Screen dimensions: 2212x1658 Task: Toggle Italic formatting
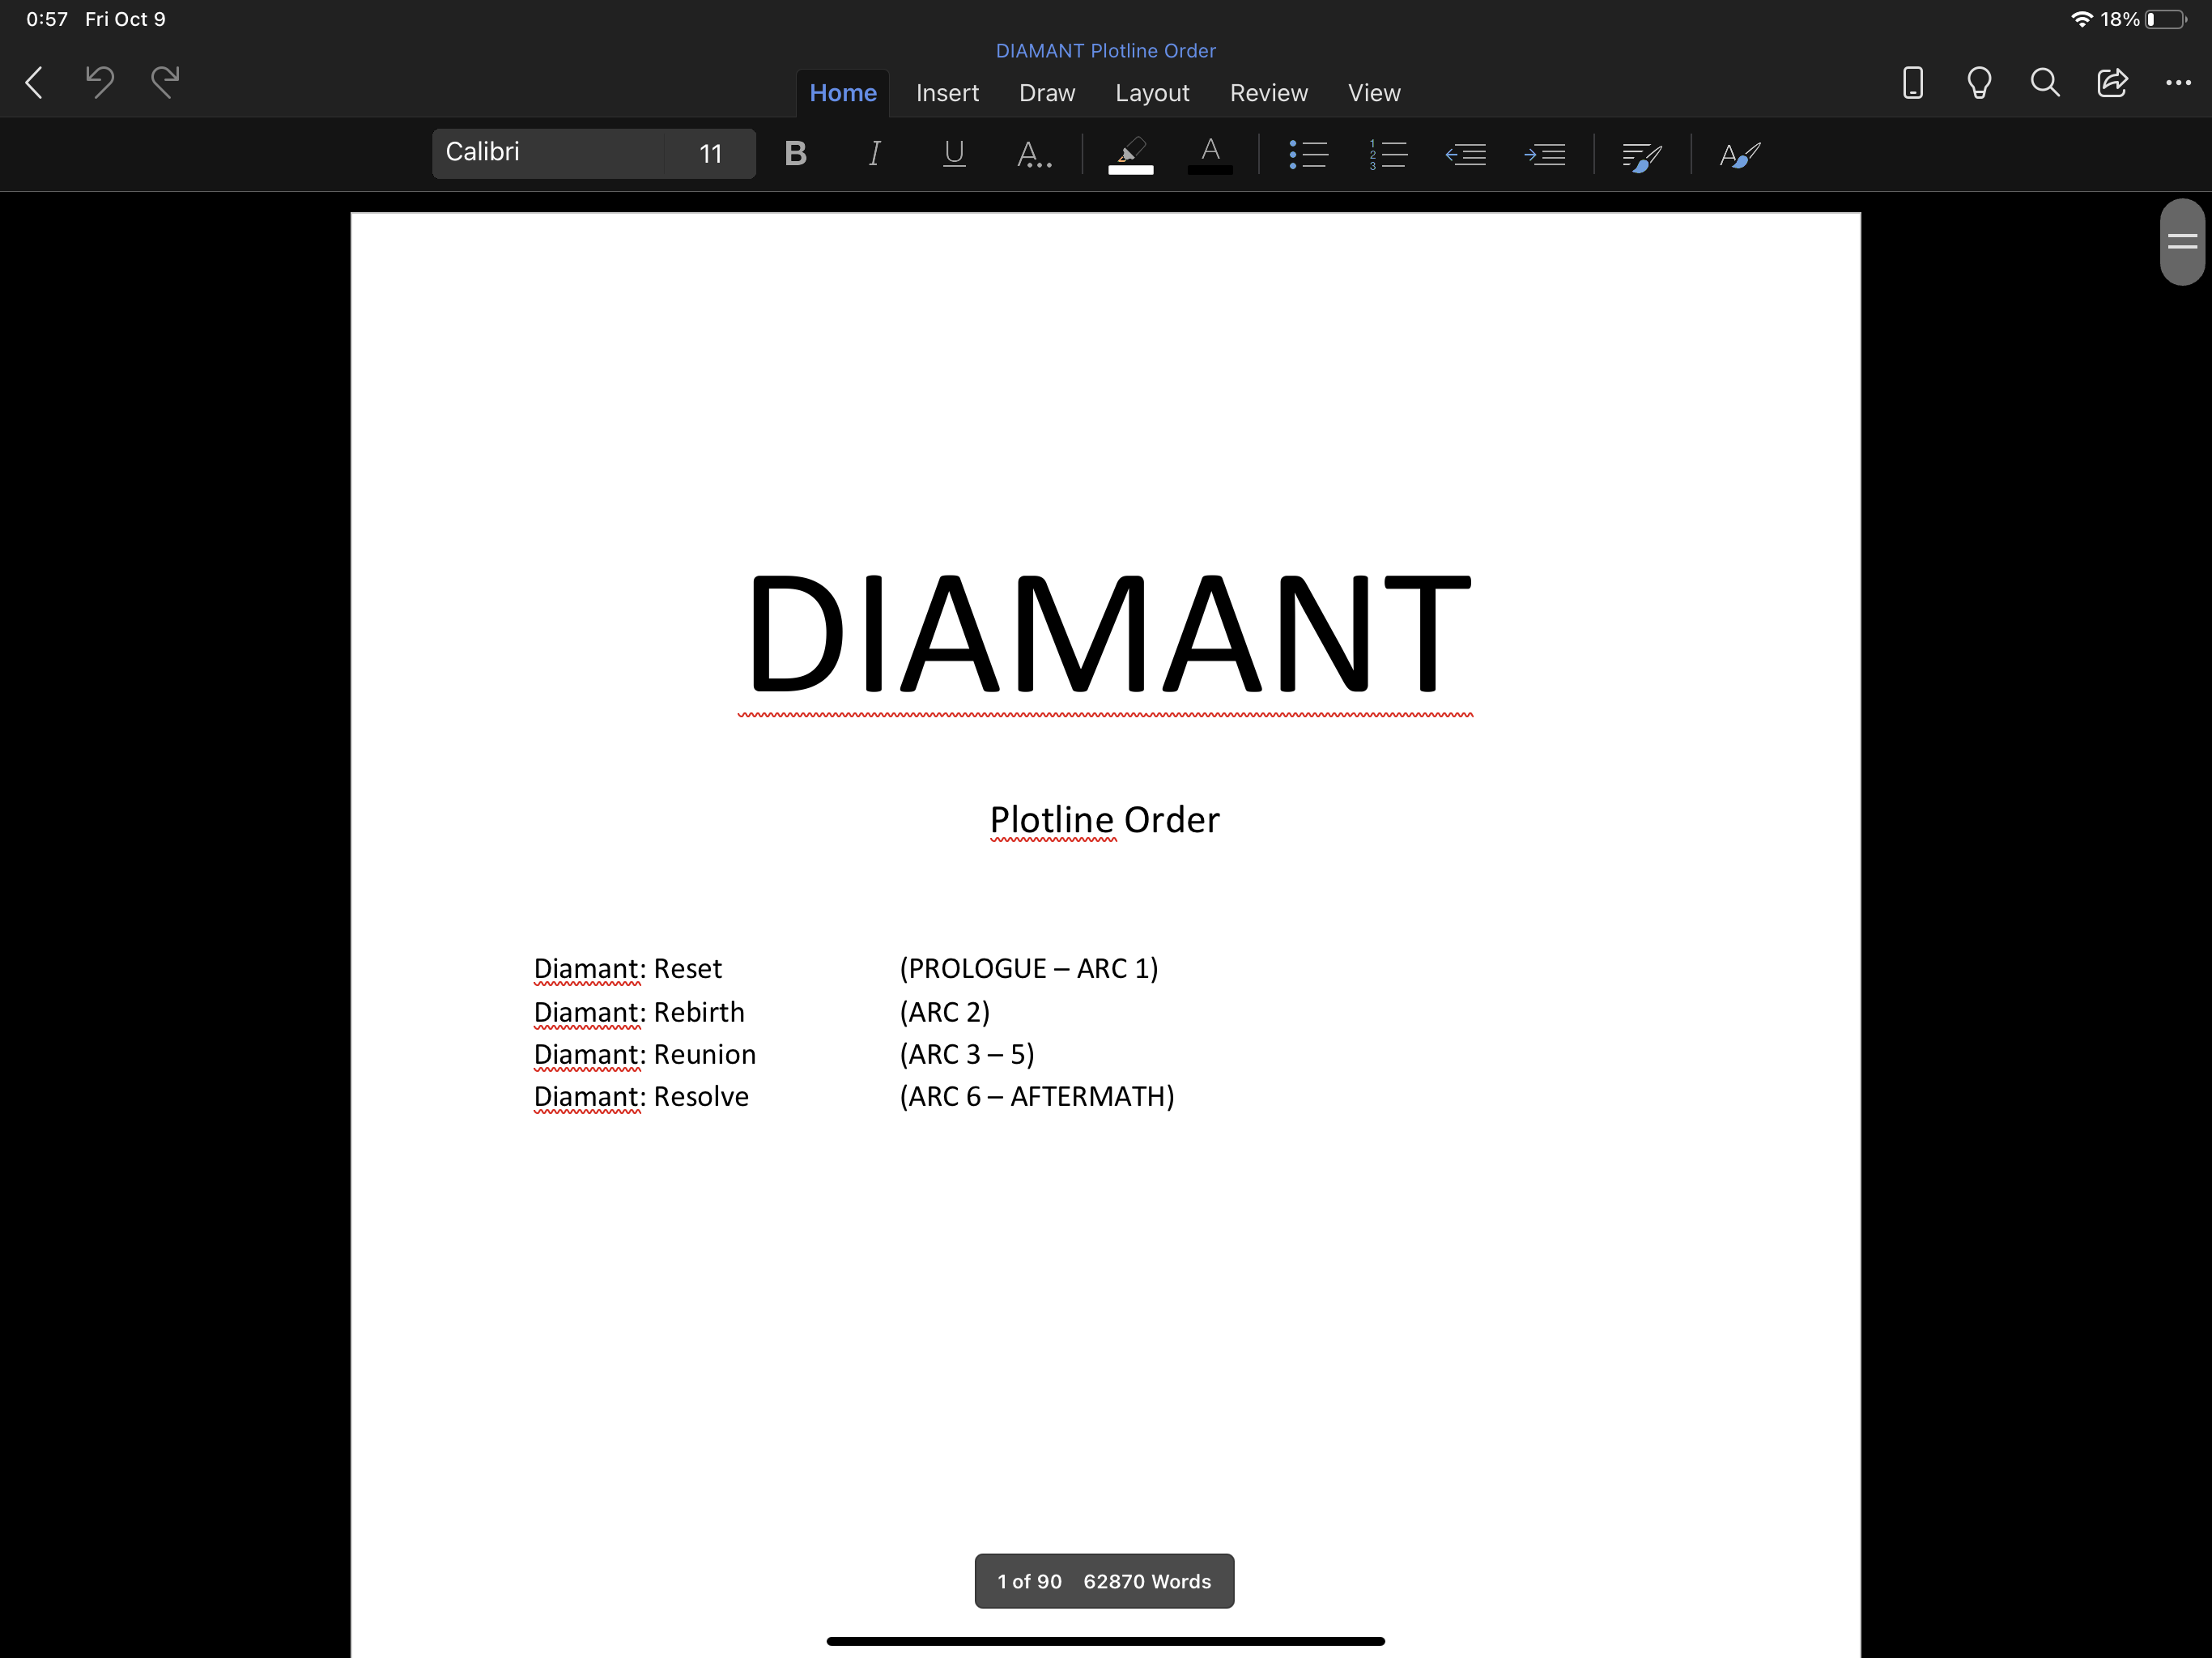point(874,153)
